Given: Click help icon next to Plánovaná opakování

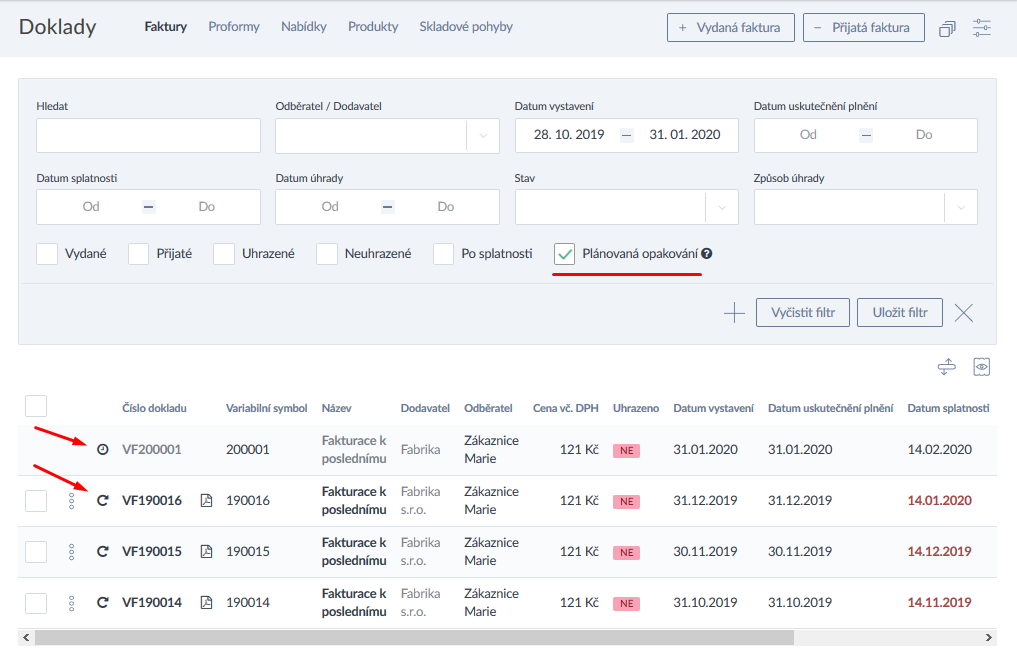Looking at the screenshot, I should tap(706, 254).
